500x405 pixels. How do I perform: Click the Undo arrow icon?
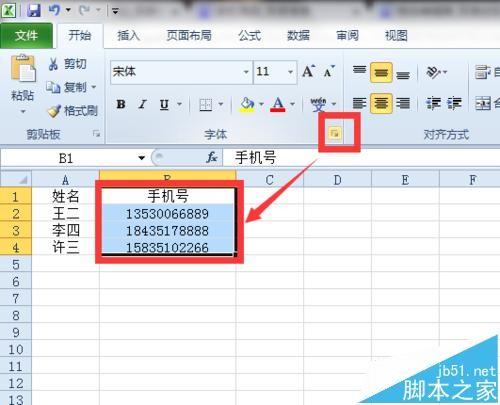pos(54,10)
